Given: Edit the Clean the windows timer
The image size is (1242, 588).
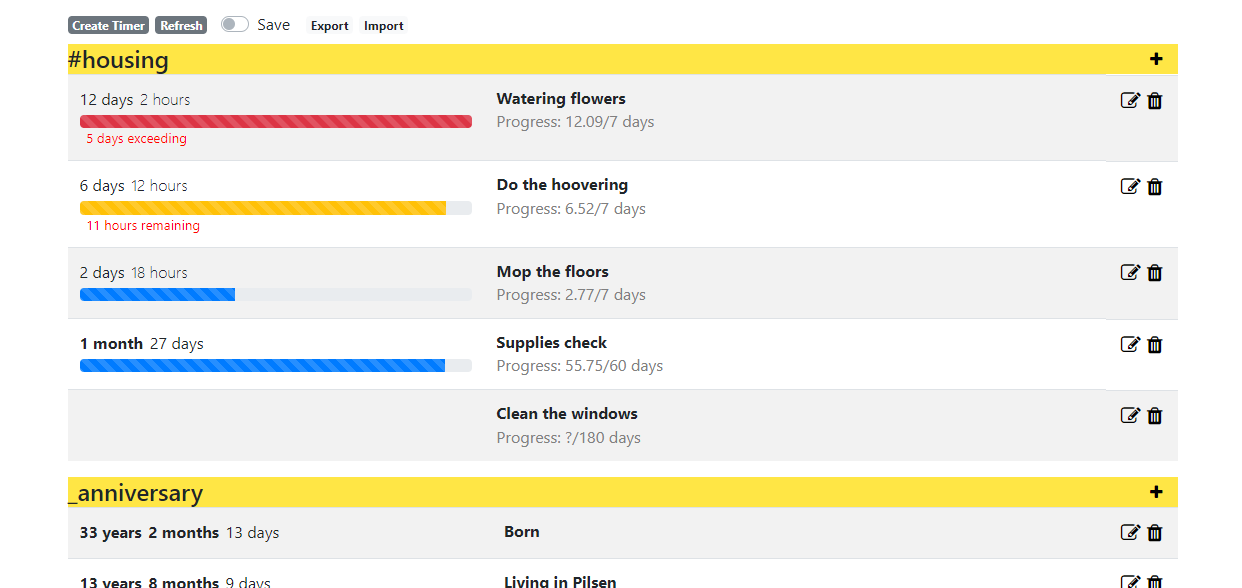Looking at the screenshot, I should pyautogui.click(x=1130, y=415).
